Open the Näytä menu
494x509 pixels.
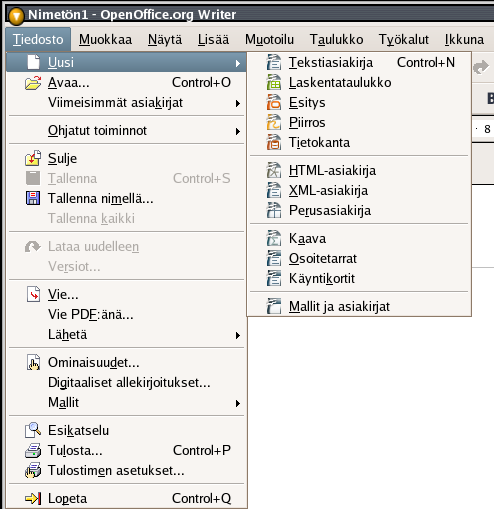pos(165,40)
